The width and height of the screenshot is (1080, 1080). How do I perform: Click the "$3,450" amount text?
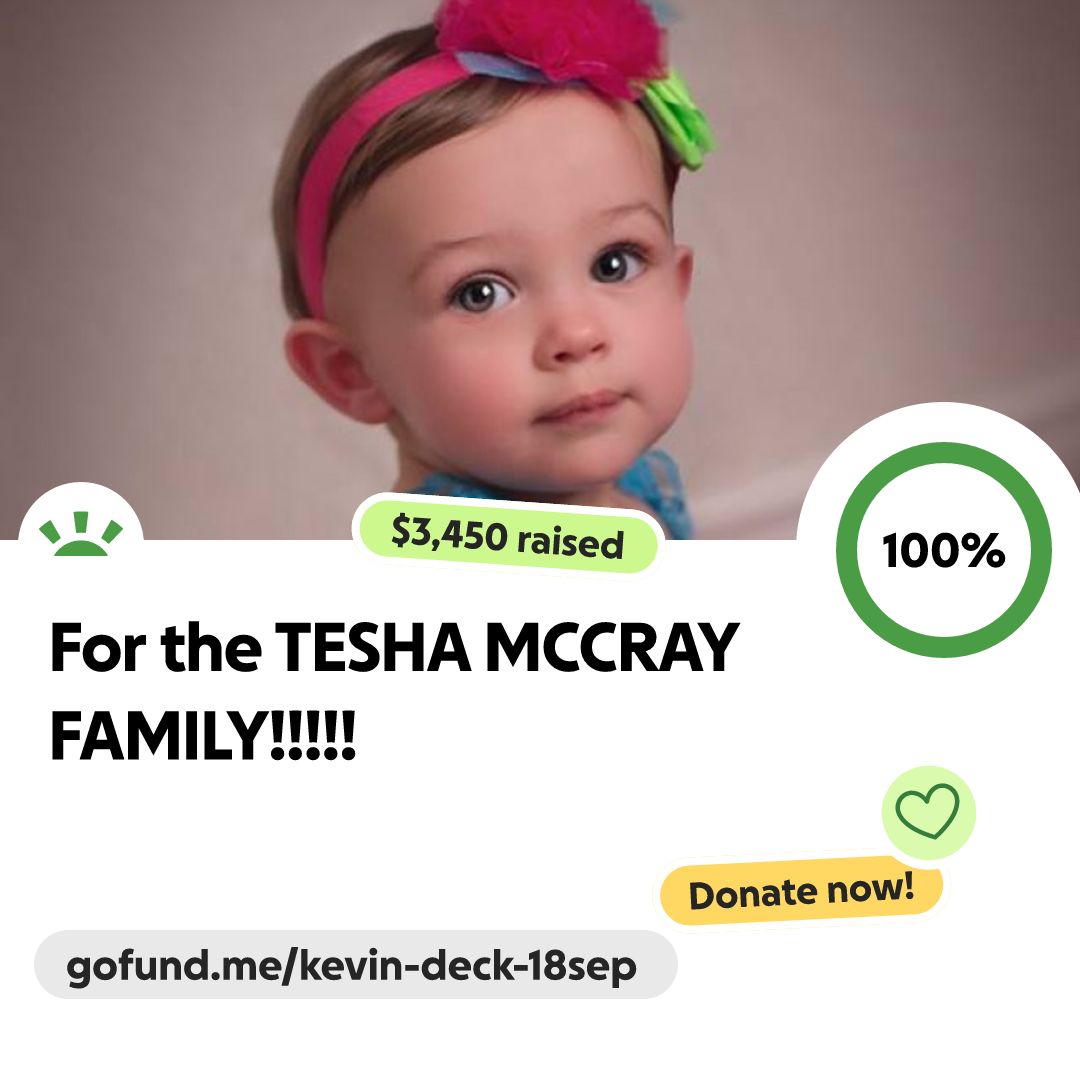click(449, 533)
